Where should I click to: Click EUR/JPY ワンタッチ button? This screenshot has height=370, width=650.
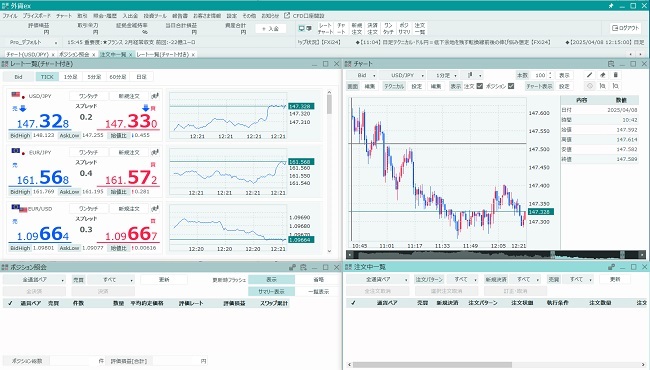[x=88, y=152]
